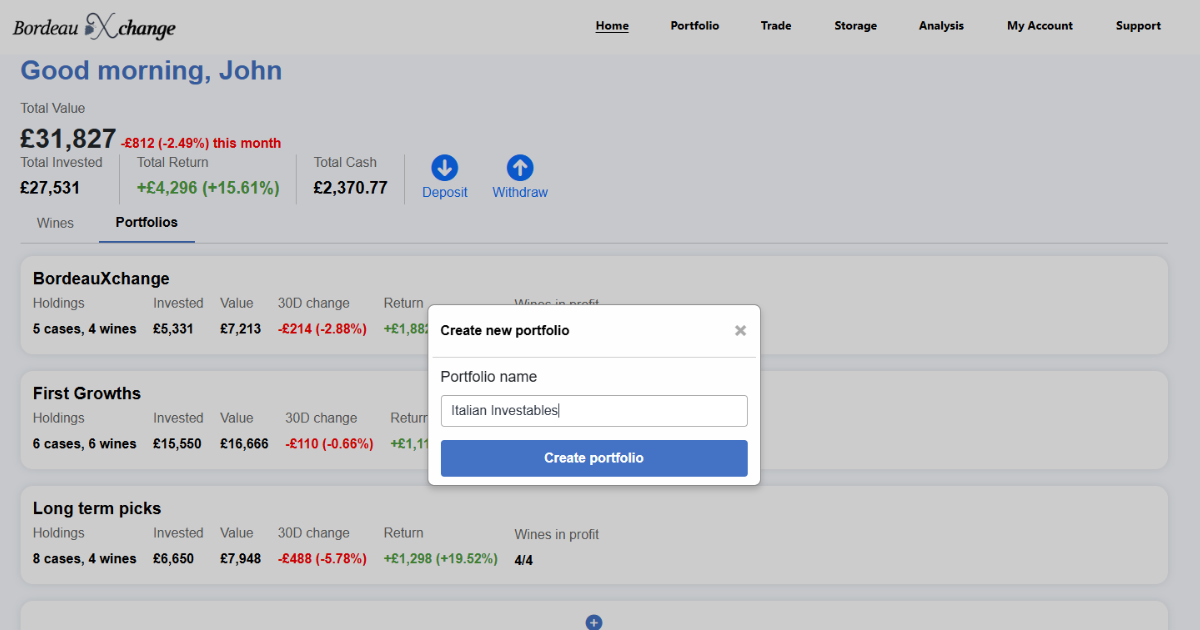Screen dimensions: 1200x630
Task: Click 30D change -£214 (-2.88%)
Action: pyautogui.click(x=322, y=328)
